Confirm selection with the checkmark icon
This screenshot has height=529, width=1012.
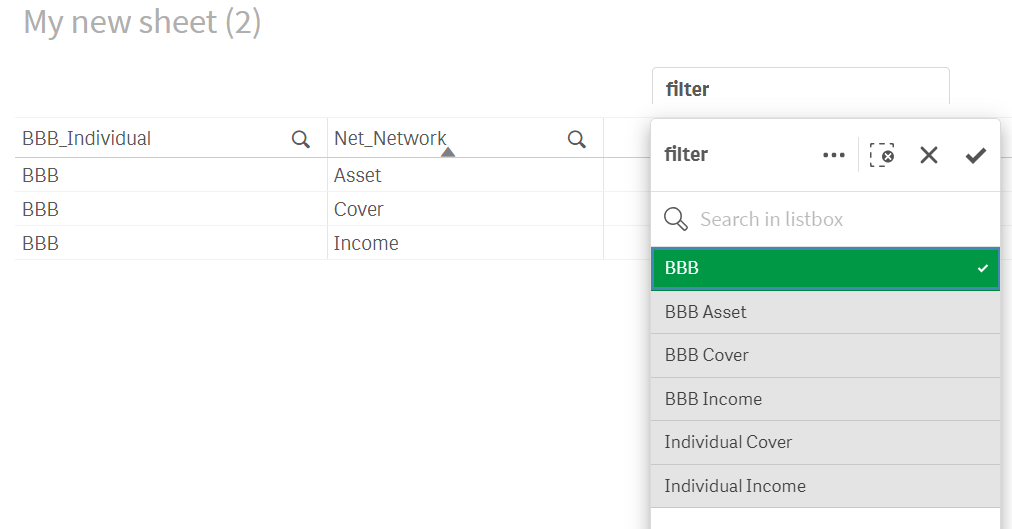pos(975,155)
